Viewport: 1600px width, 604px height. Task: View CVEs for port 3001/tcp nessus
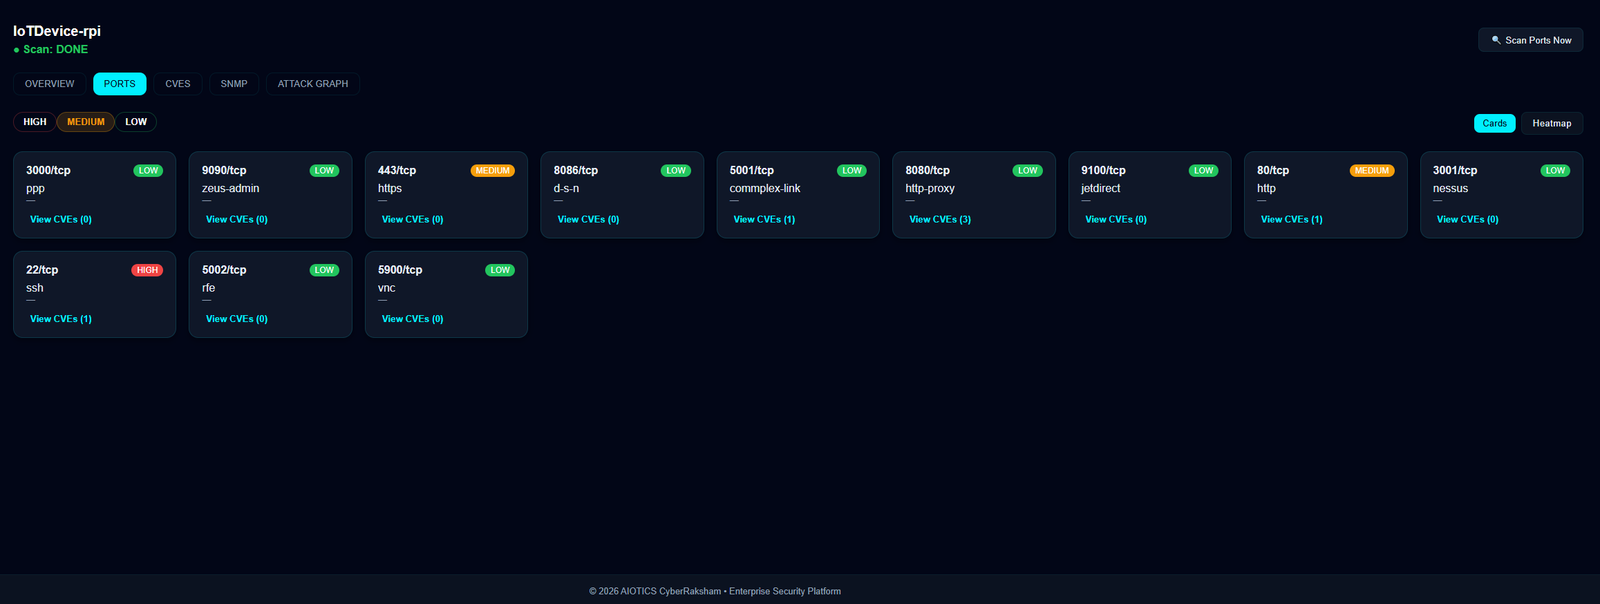pos(1468,219)
